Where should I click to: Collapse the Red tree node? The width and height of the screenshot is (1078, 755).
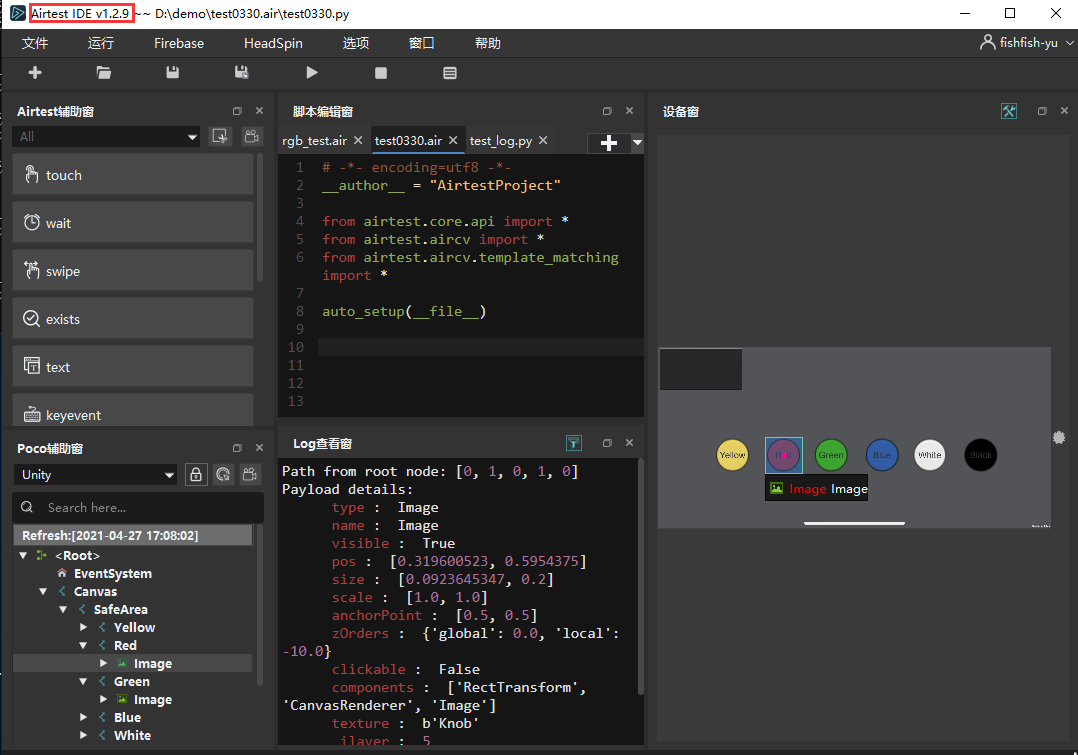[x=83, y=645]
